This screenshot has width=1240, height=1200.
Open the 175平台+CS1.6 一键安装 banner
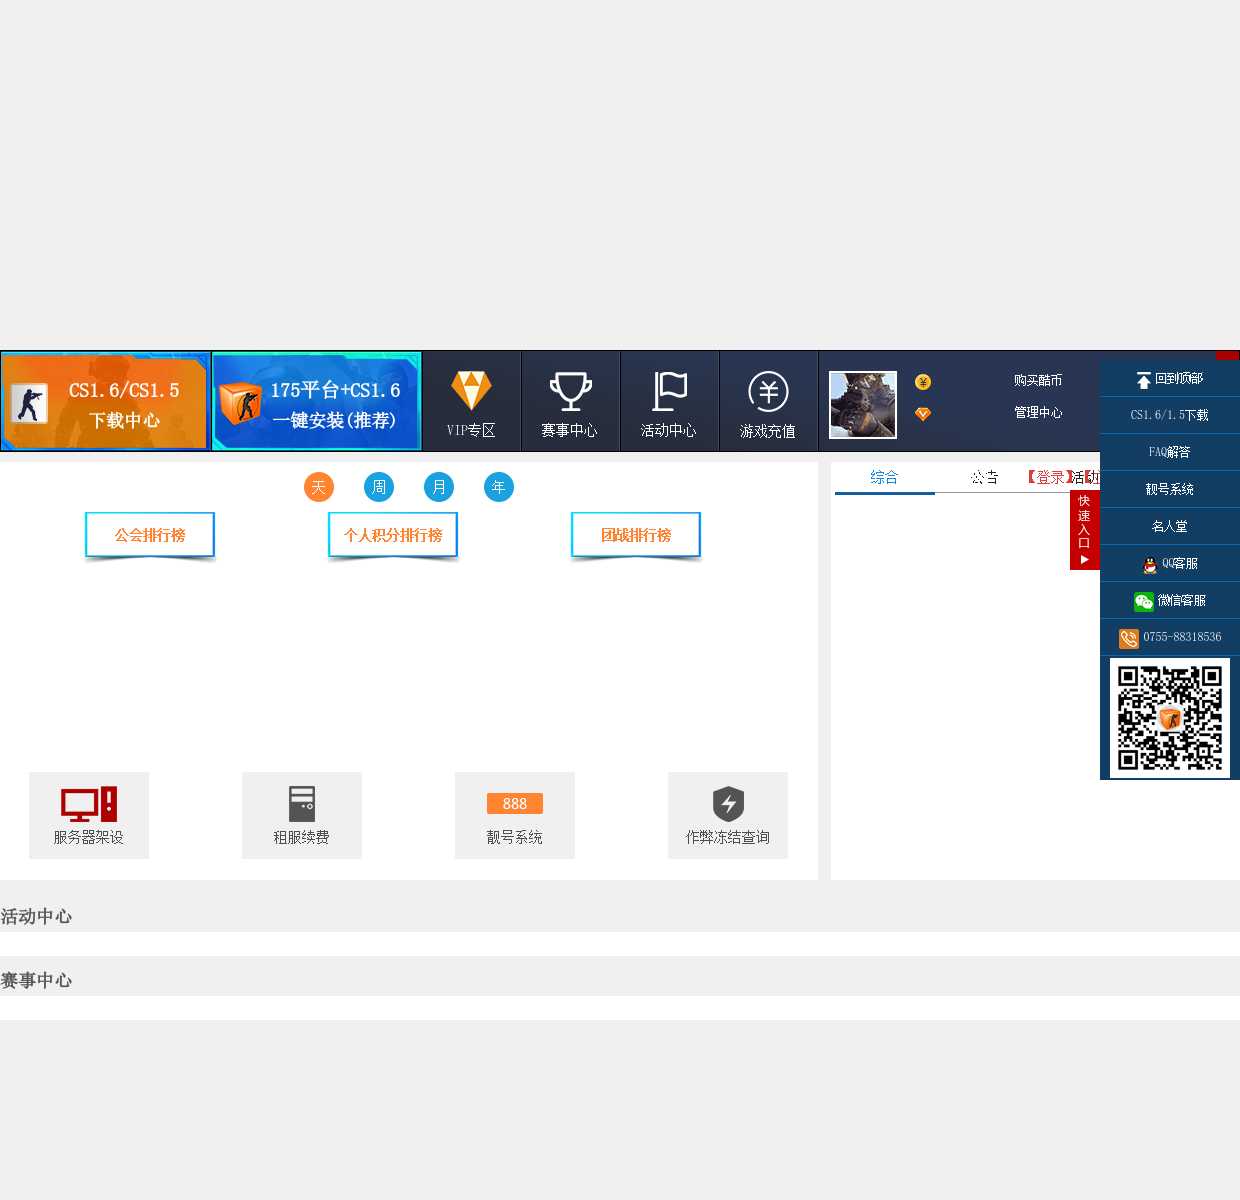pos(316,401)
